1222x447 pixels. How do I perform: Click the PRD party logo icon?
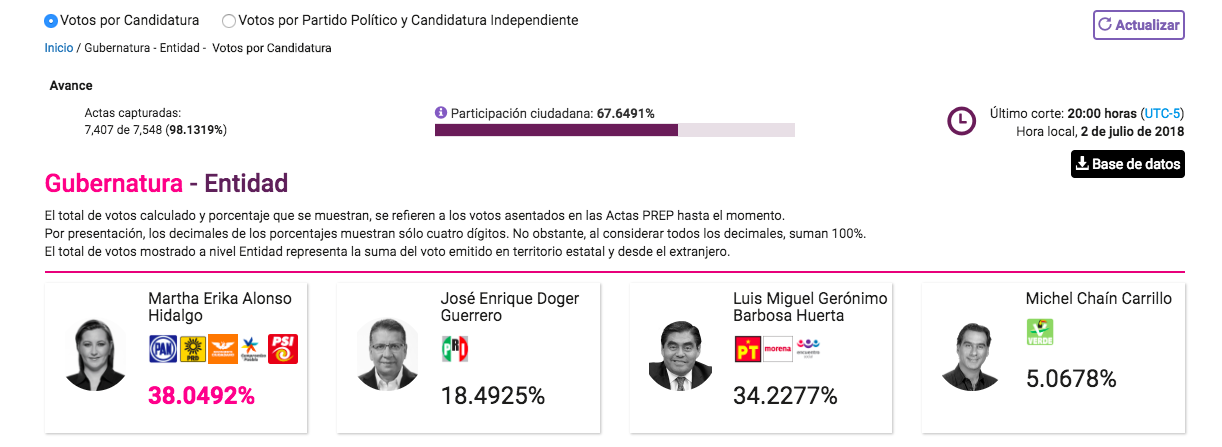[x=192, y=348]
